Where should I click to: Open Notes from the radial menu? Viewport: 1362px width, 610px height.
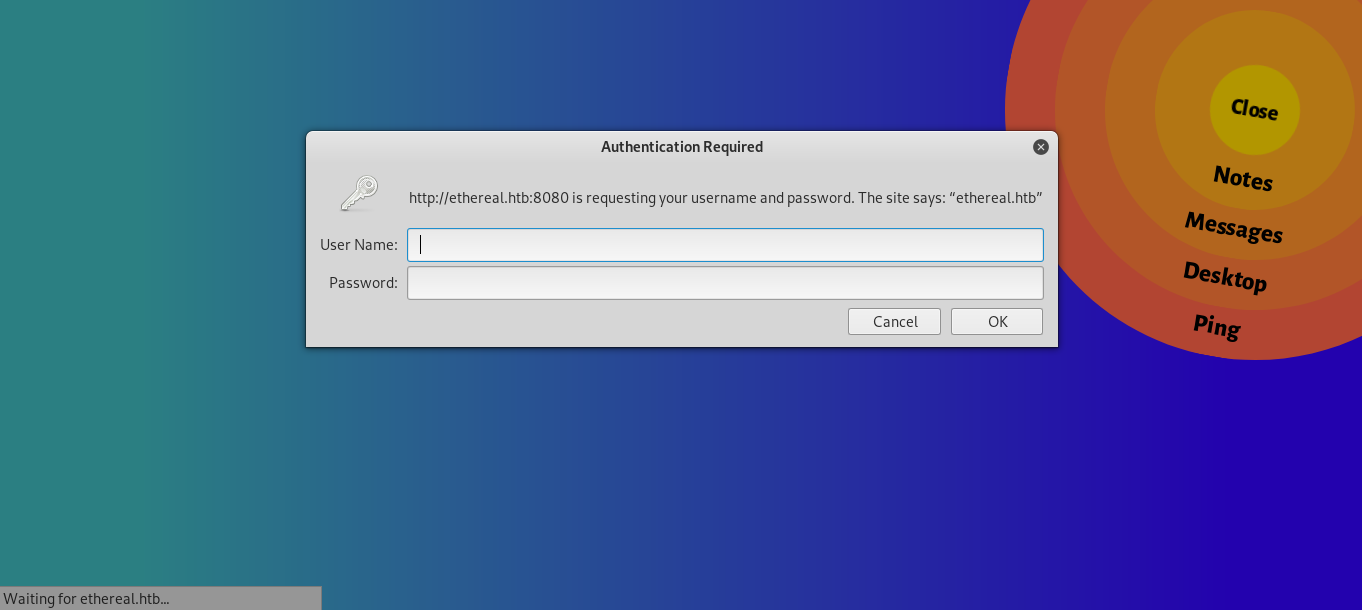(x=1243, y=179)
